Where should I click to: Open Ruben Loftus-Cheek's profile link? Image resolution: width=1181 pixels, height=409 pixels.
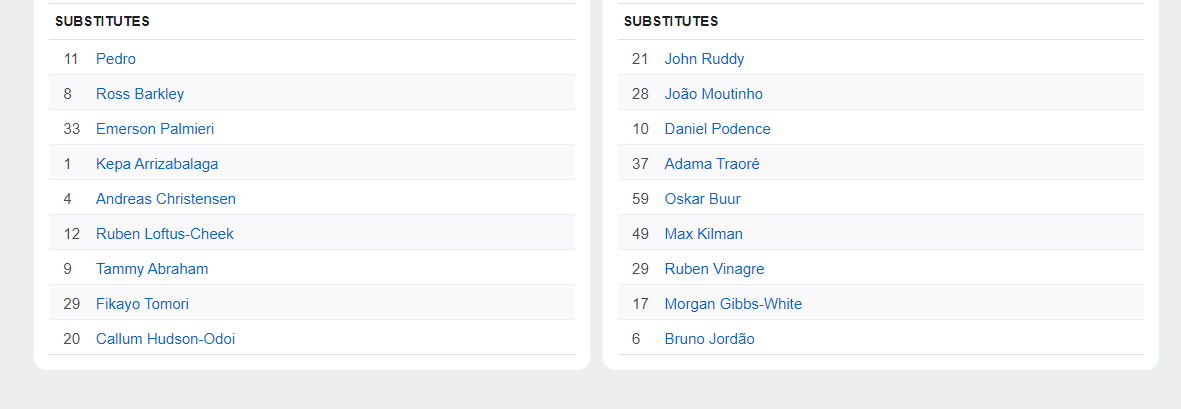click(165, 234)
